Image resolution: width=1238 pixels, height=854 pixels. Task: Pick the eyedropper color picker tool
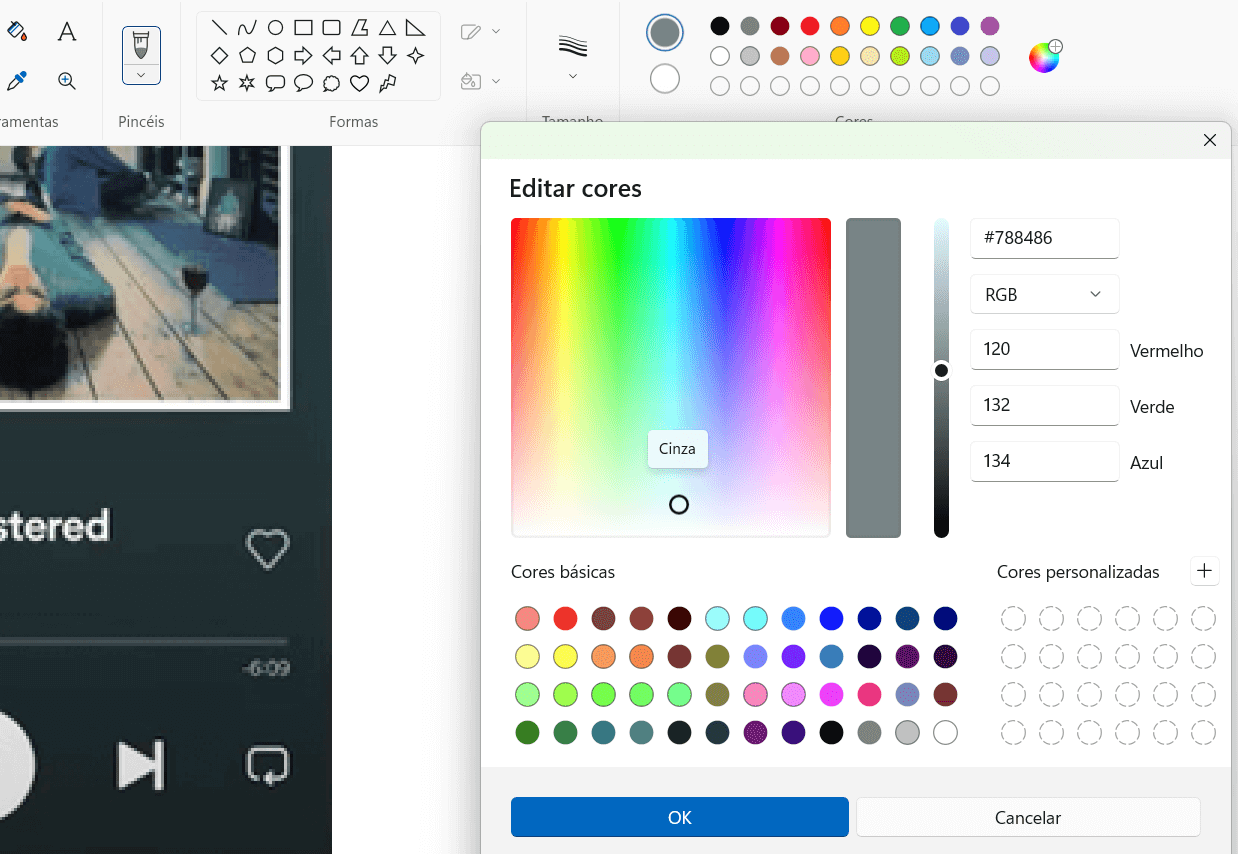coord(17,81)
